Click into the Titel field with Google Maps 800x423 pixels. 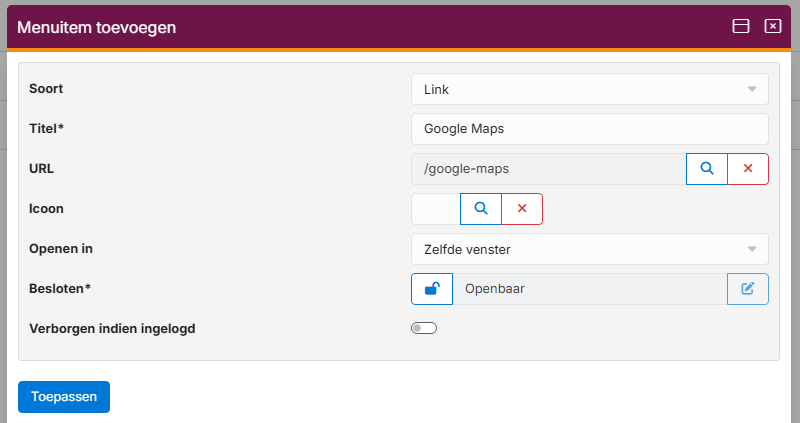point(589,129)
